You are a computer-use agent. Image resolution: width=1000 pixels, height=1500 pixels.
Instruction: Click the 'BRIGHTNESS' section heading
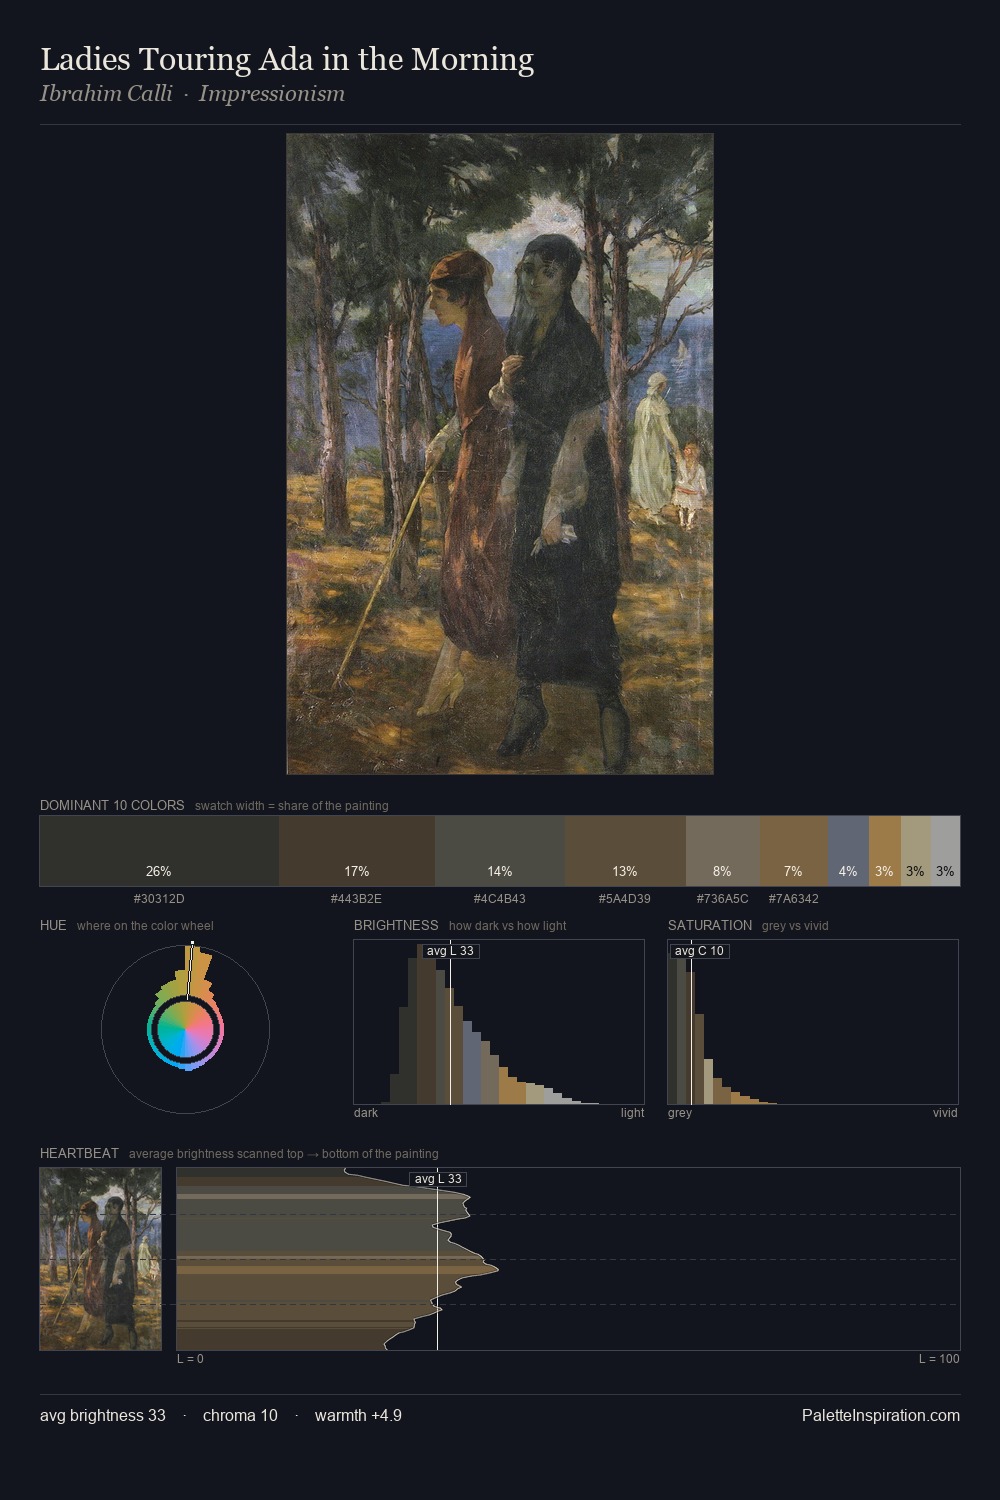click(396, 925)
